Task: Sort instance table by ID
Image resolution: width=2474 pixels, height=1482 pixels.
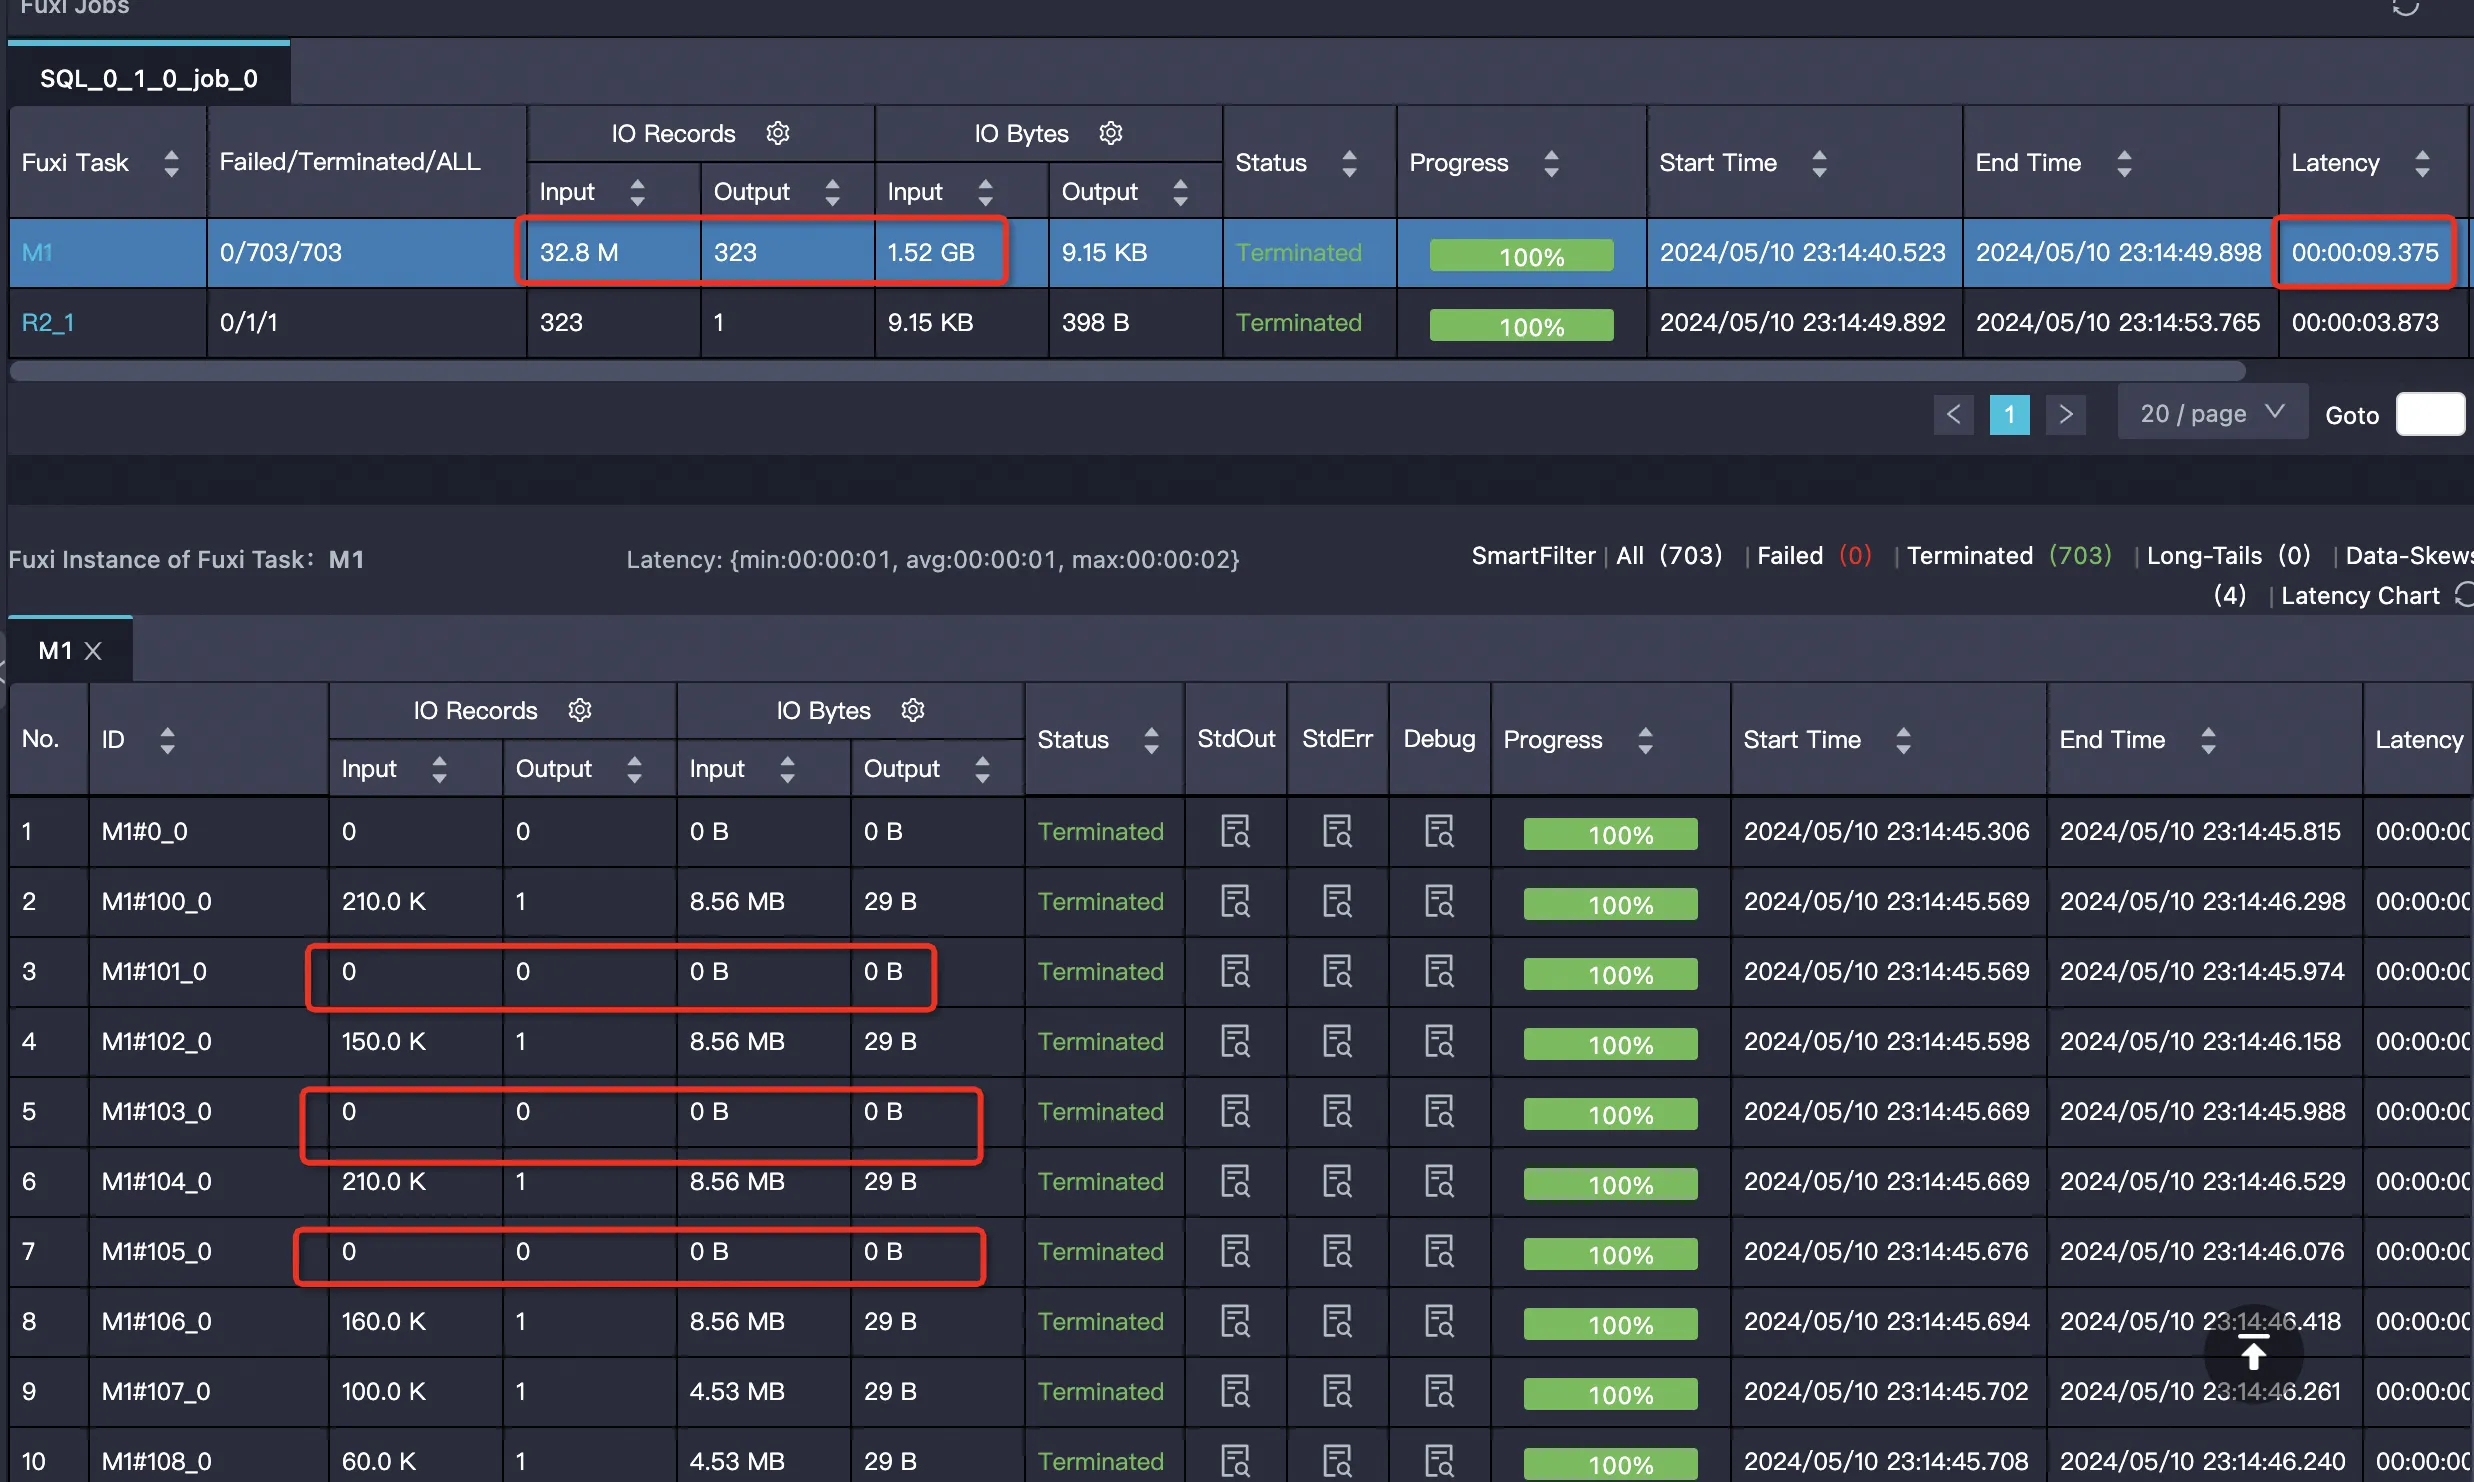Action: click(167, 740)
